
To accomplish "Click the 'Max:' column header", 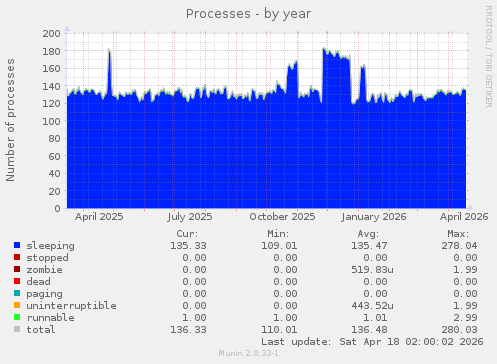I will (x=458, y=234).
